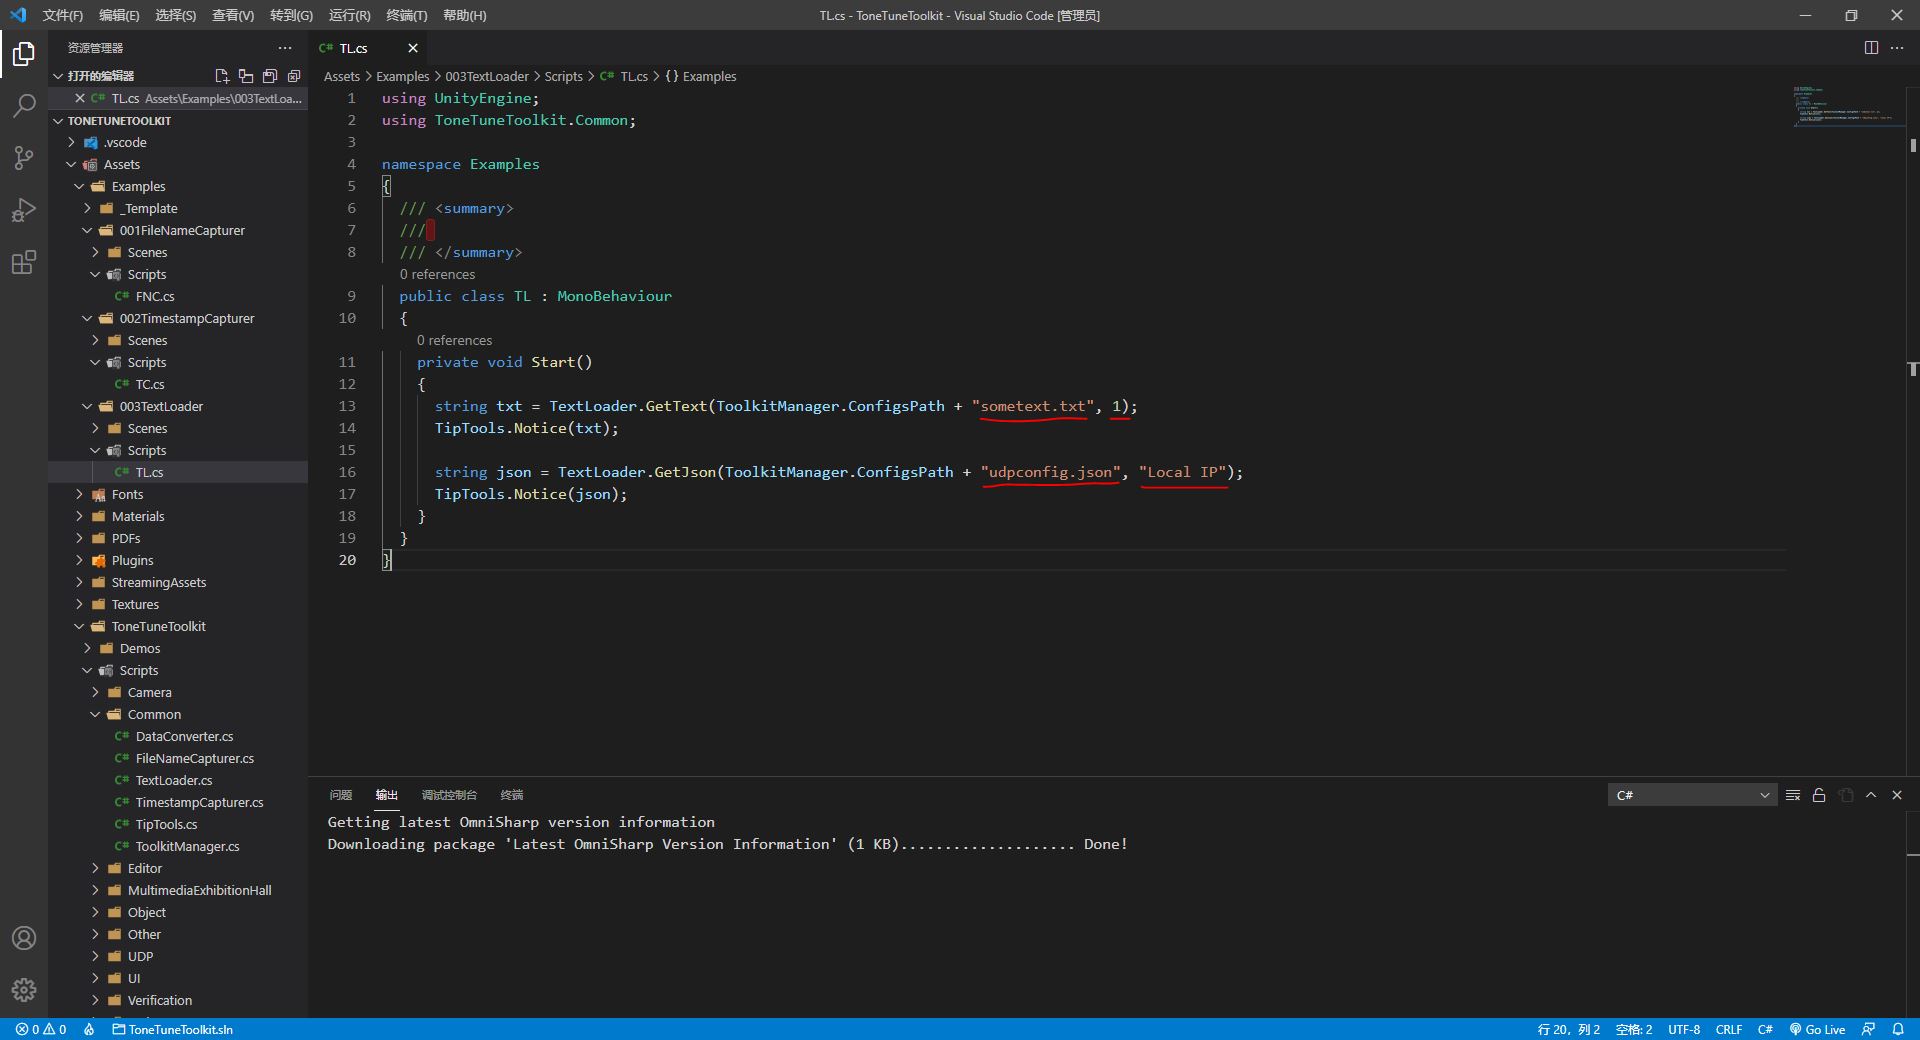Collapse the ToneTuneToolkit folder
The width and height of the screenshot is (1920, 1040).
tap(158, 626)
